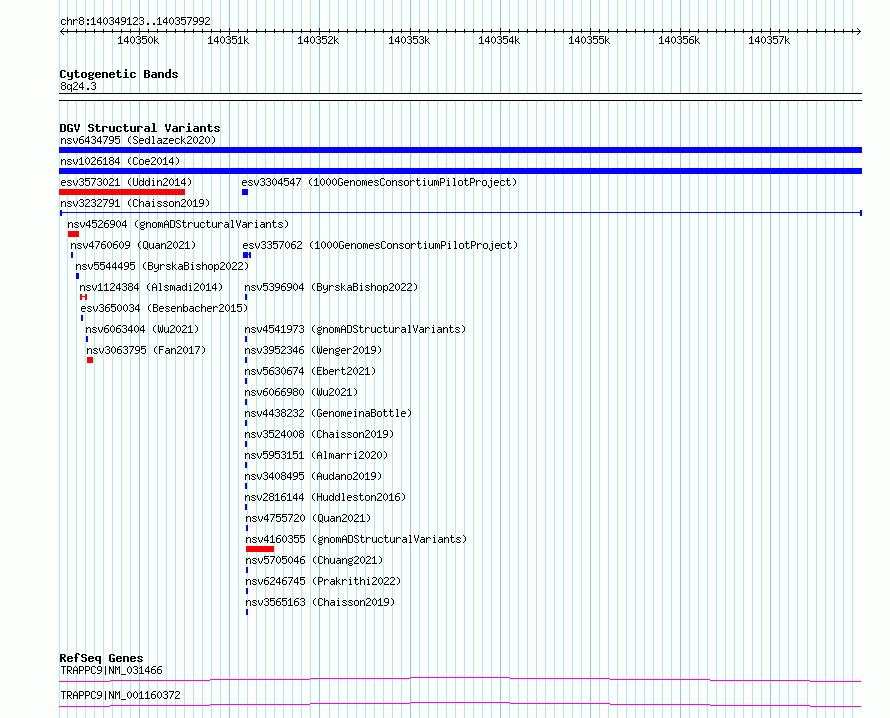890x718 pixels.
Task: Open nsv3952346 (Wenger2019) variant
Action: click(x=313, y=350)
